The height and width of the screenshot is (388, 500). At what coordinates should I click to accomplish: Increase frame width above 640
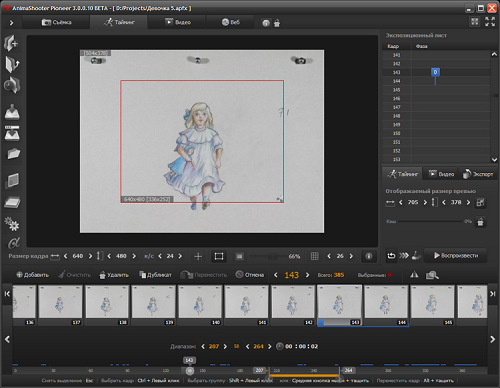click(90, 256)
